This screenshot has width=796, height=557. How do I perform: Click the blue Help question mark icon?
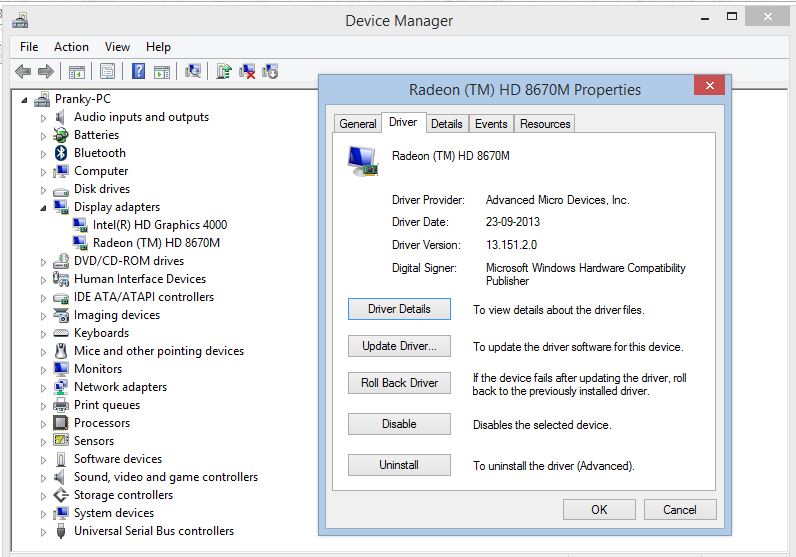[139, 71]
